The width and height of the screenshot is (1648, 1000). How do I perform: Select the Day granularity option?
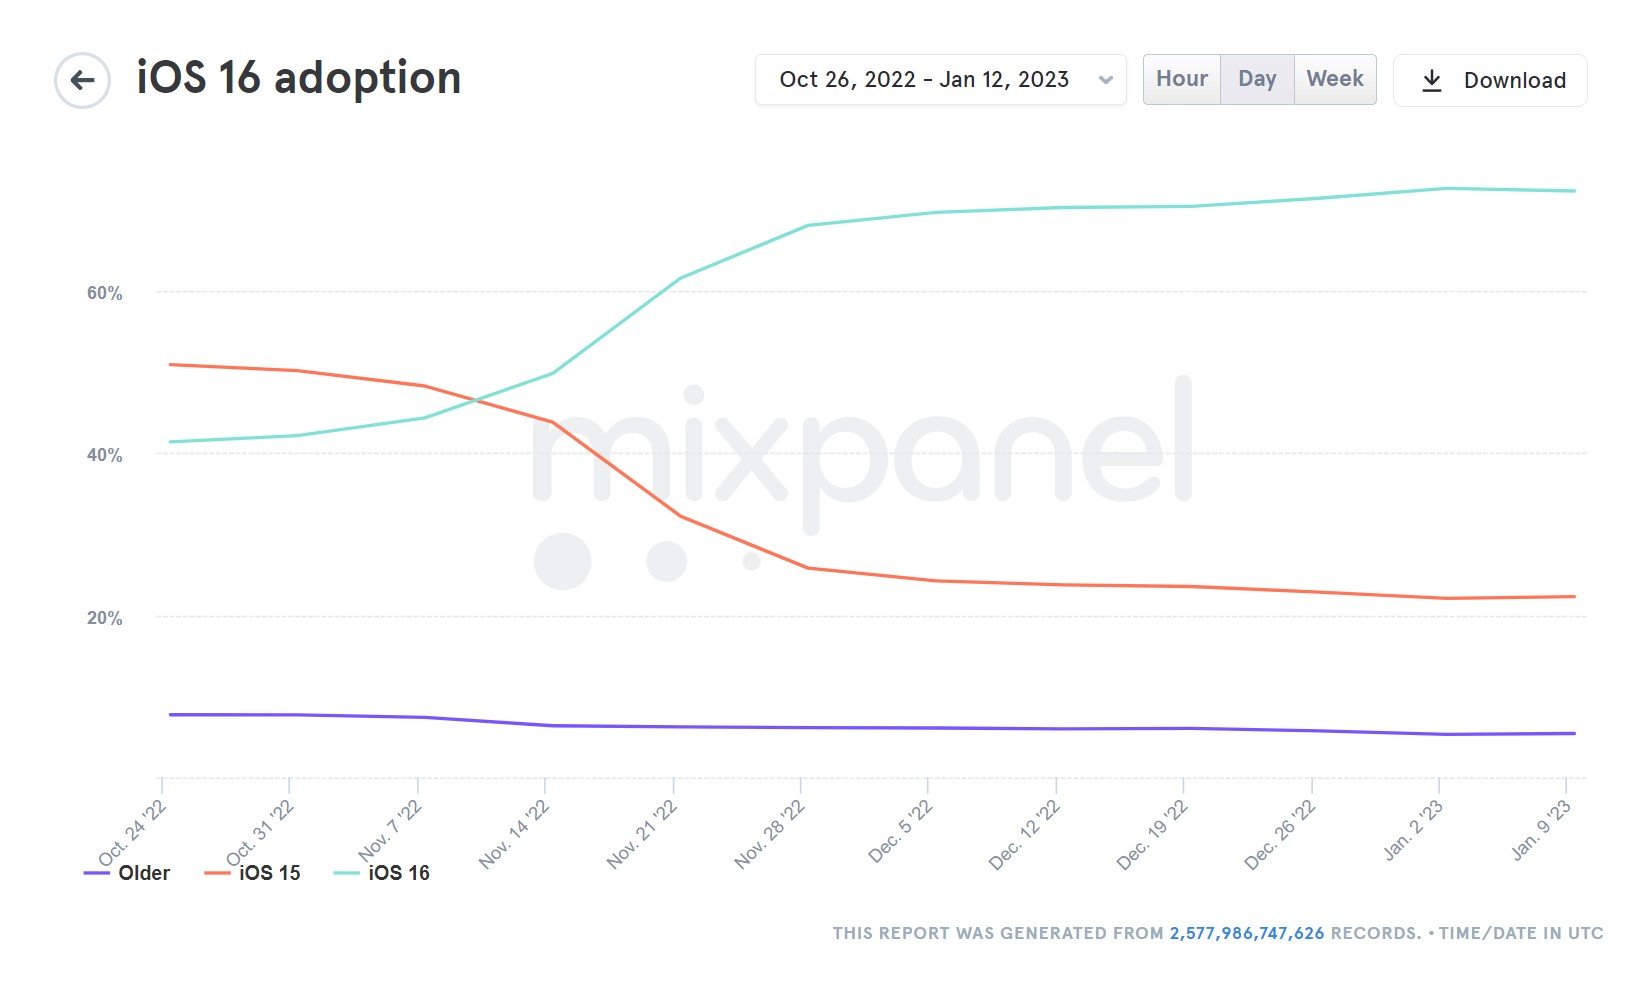[1256, 78]
